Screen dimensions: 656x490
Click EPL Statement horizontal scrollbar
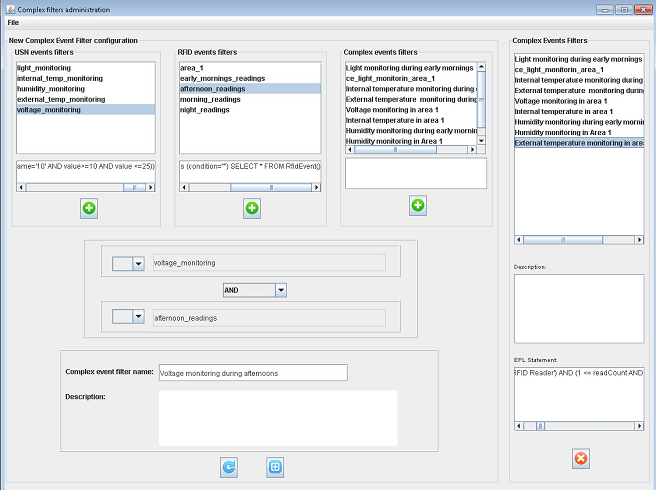click(x=576, y=425)
